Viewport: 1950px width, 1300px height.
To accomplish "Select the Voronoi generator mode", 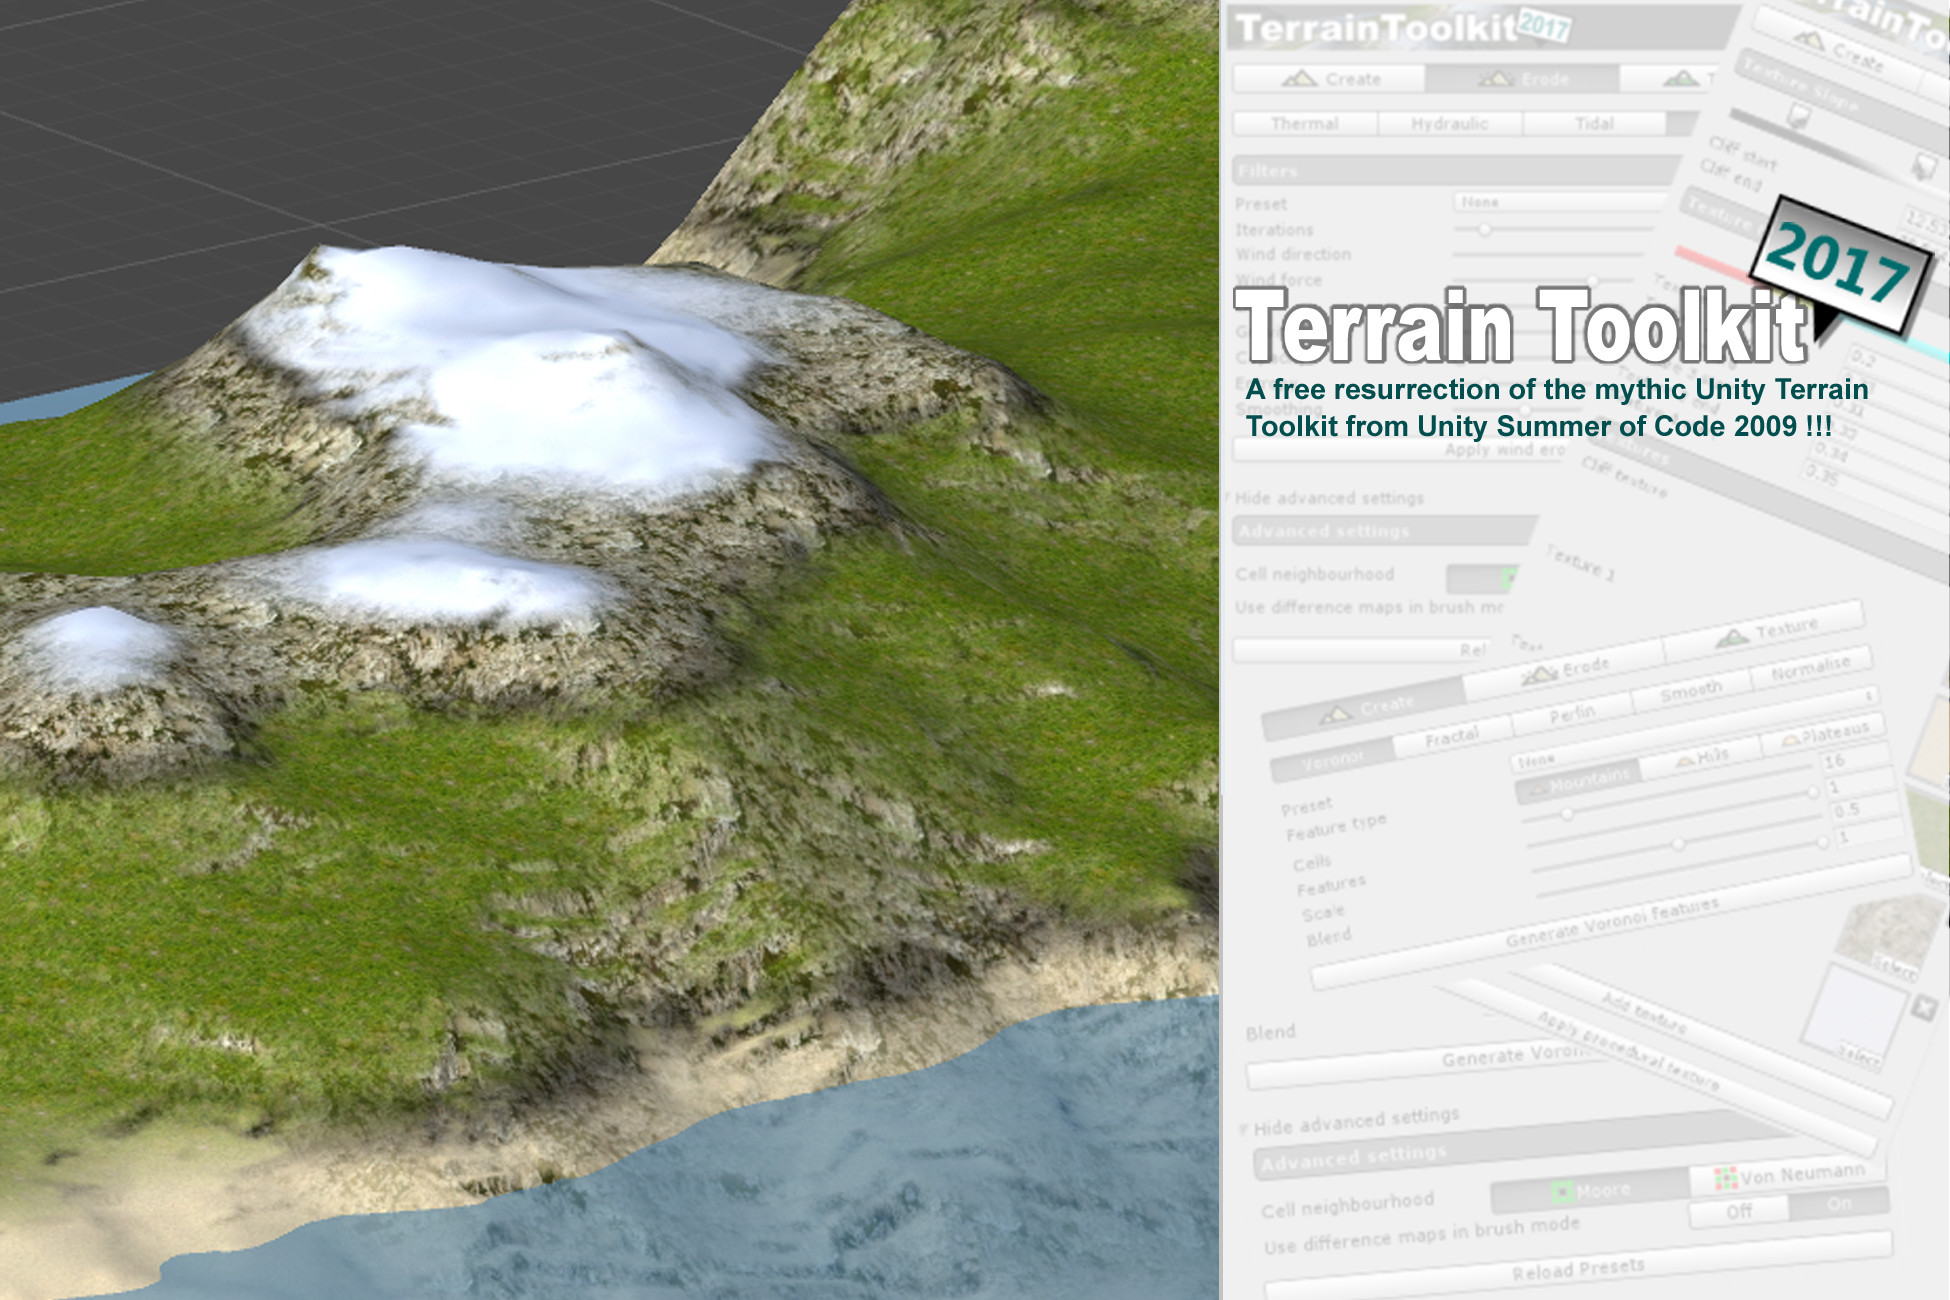I will (x=1333, y=760).
